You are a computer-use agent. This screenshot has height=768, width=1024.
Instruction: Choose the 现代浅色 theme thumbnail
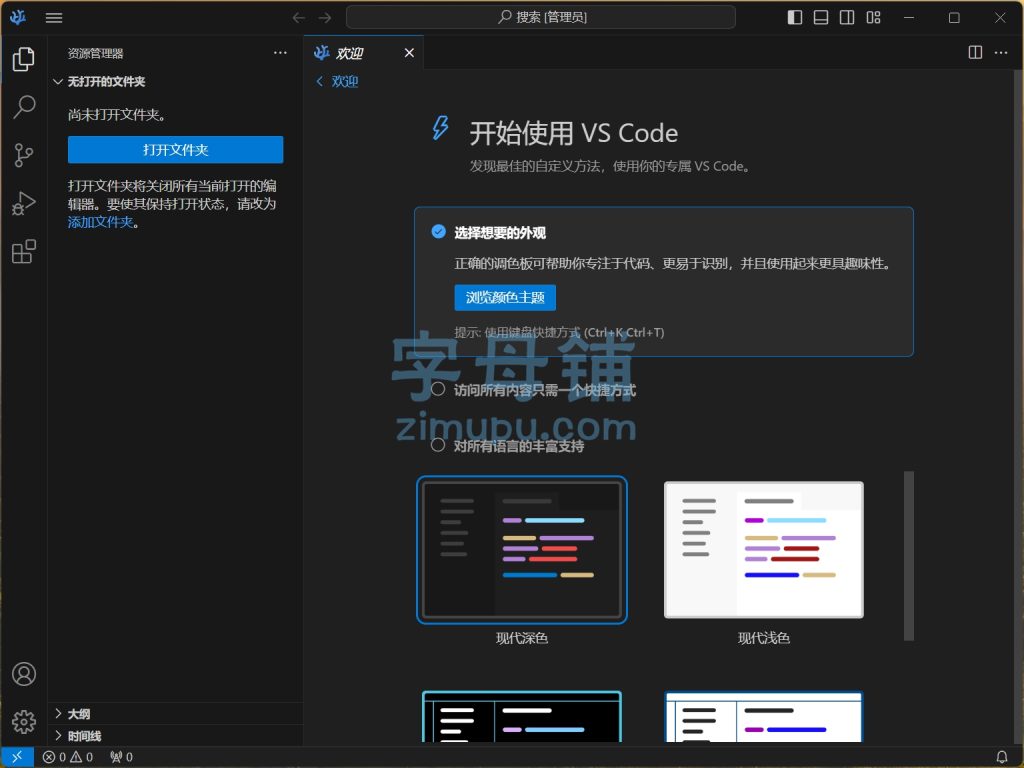click(x=763, y=549)
